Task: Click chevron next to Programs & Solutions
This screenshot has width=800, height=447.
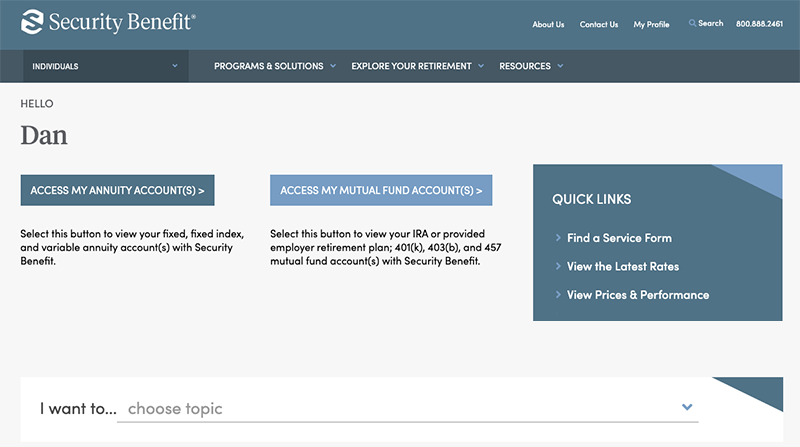Action: coord(333,66)
